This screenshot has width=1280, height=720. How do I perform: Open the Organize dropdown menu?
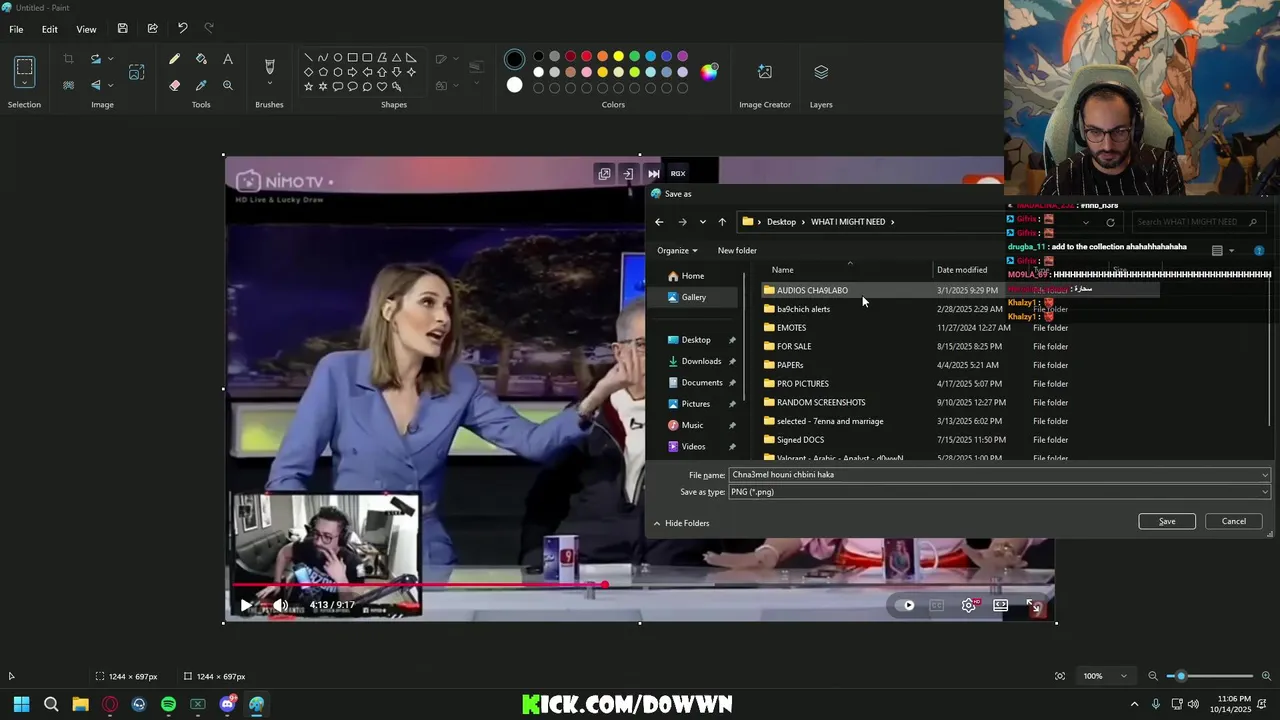[677, 250]
